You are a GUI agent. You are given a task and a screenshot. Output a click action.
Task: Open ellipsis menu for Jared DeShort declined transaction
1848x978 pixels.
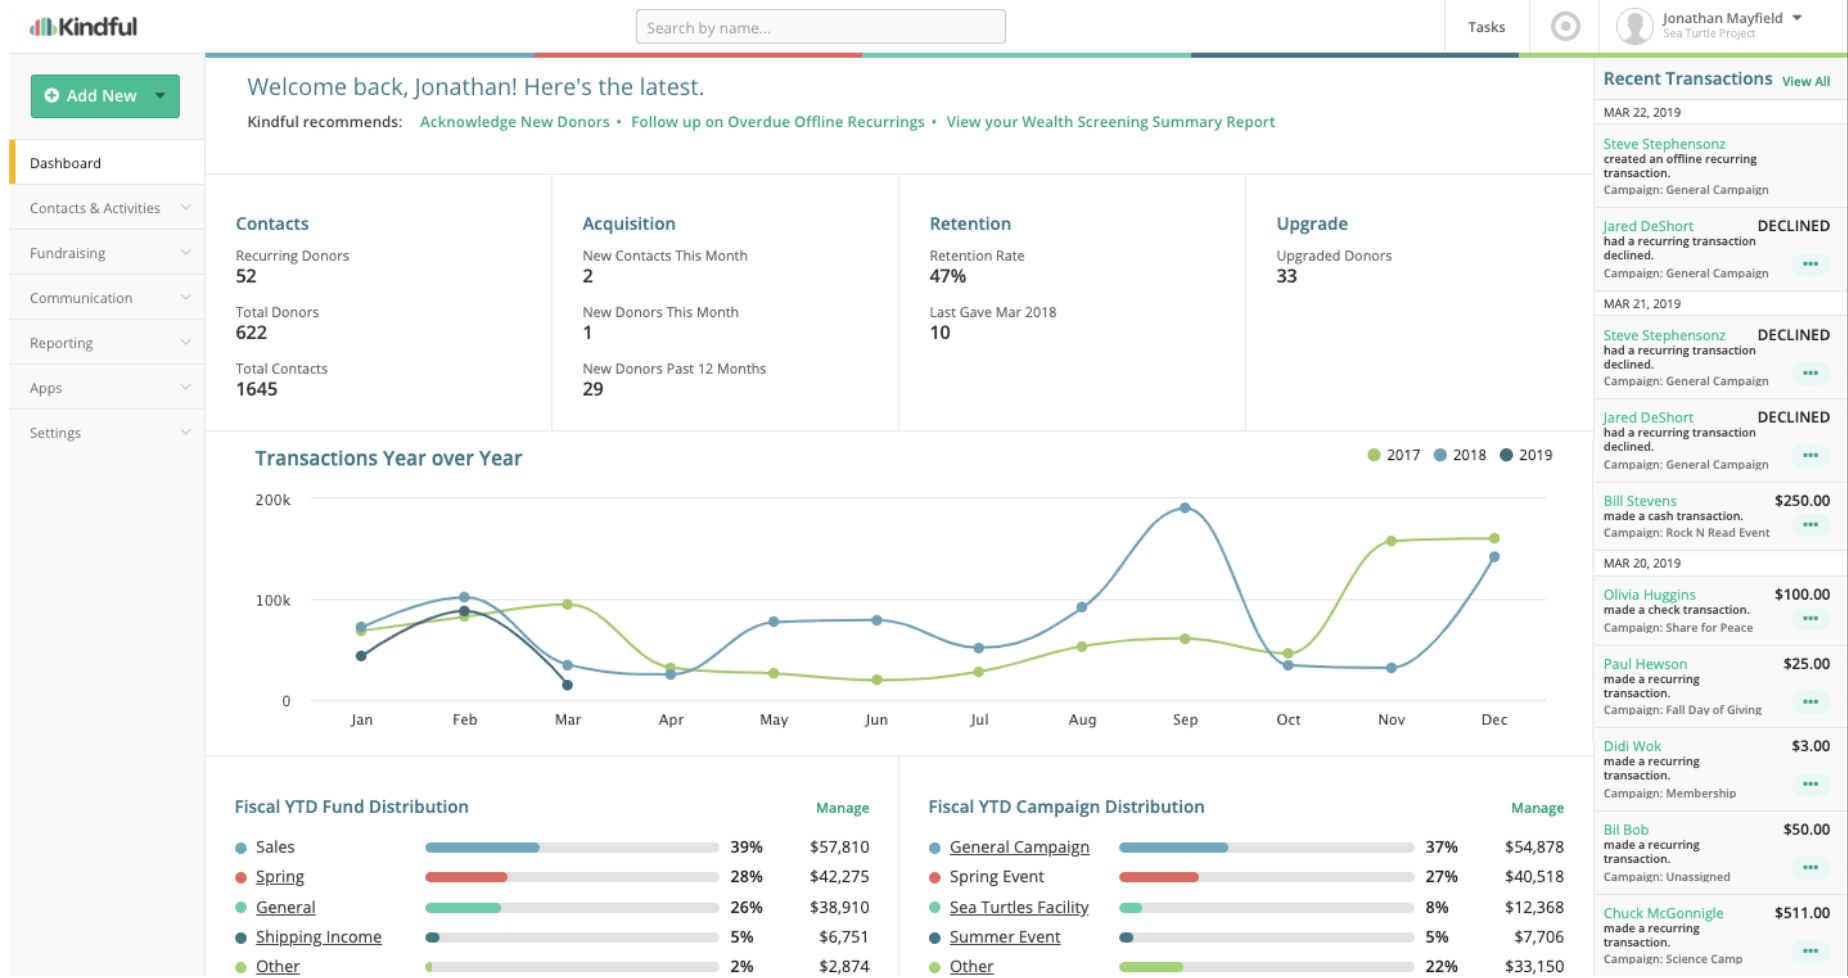tap(1810, 264)
